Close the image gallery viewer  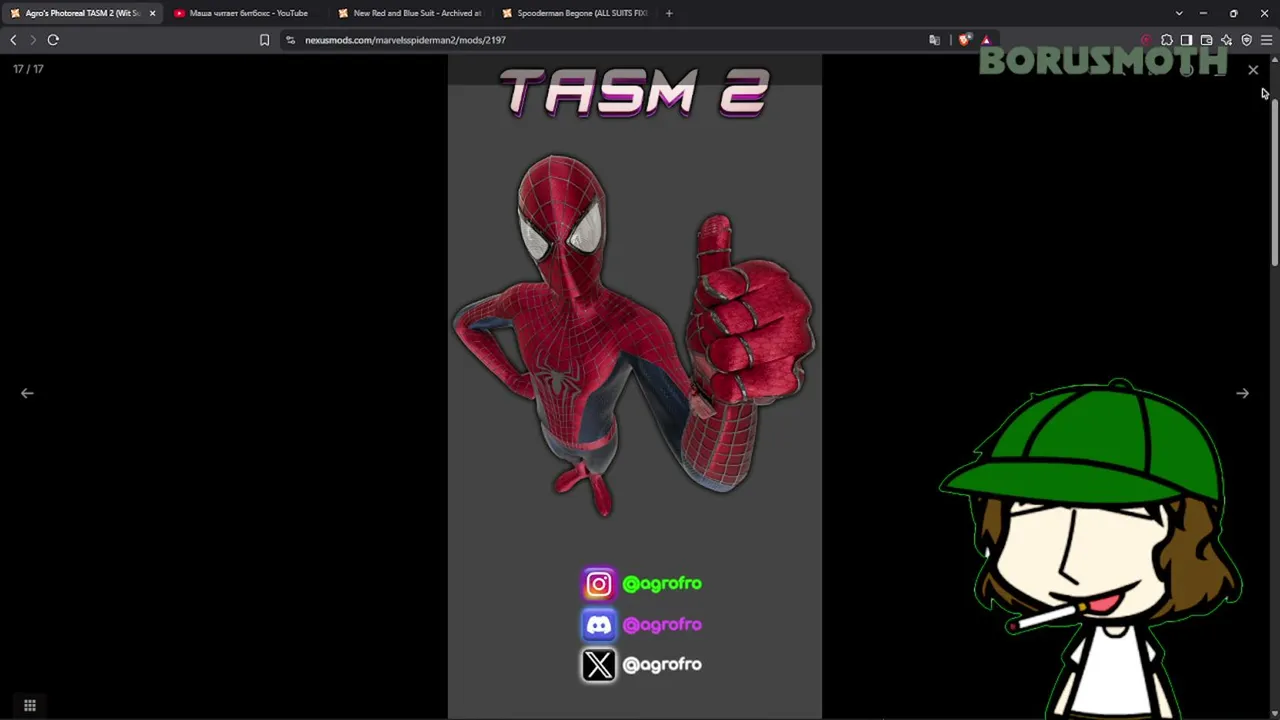pyautogui.click(x=1253, y=70)
